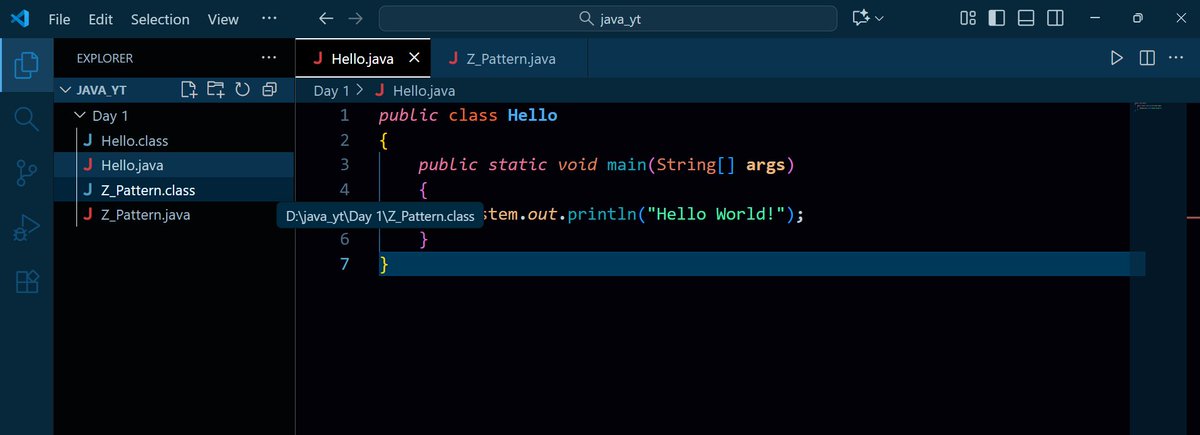Click line number 3 in the gutter

(x=344, y=164)
